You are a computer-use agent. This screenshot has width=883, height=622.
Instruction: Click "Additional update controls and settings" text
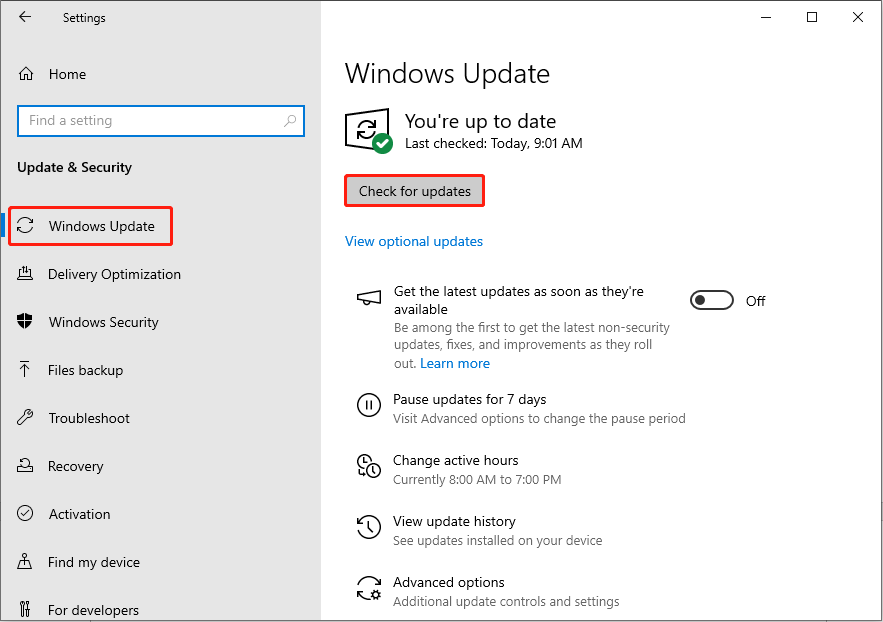click(x=506, y=601)
